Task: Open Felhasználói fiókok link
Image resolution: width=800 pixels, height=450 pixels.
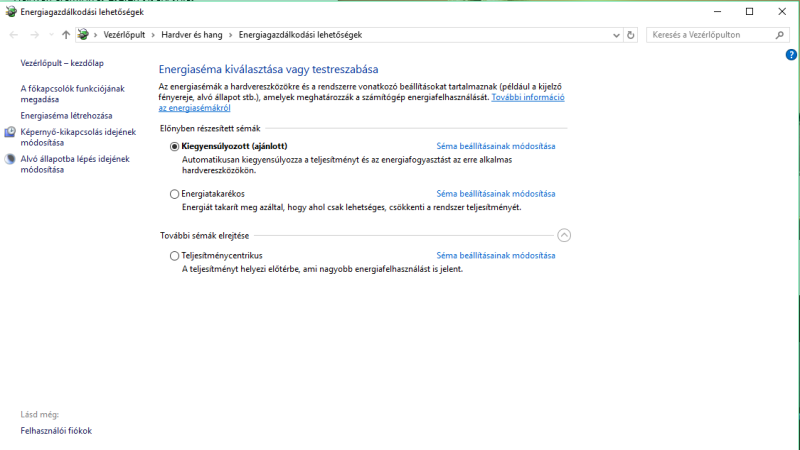Action: [x=56, y=431]
